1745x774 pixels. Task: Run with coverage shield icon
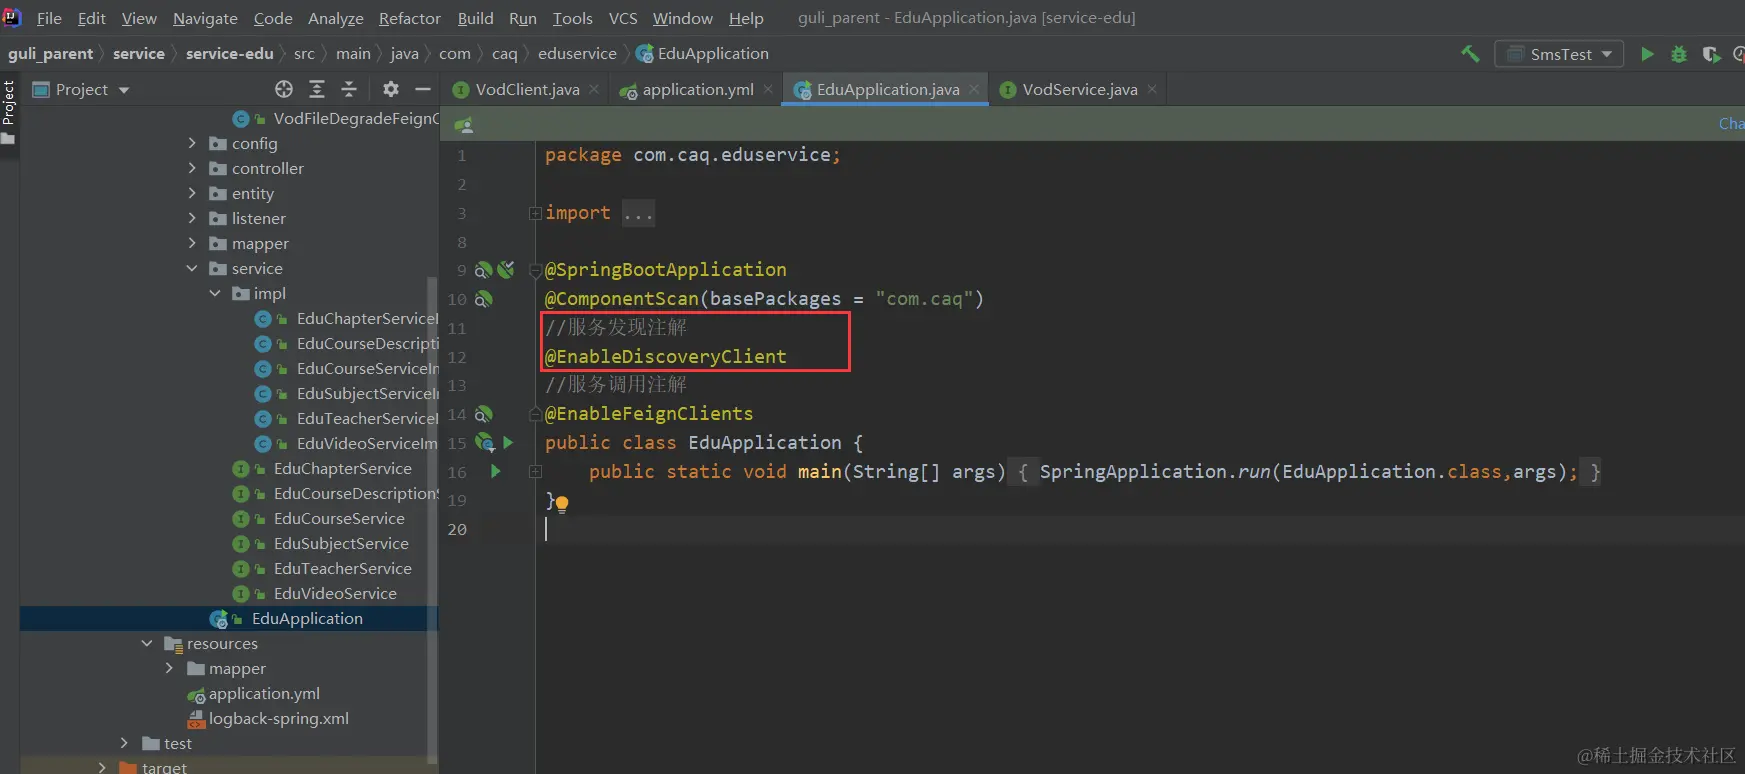click(1711, 54)
